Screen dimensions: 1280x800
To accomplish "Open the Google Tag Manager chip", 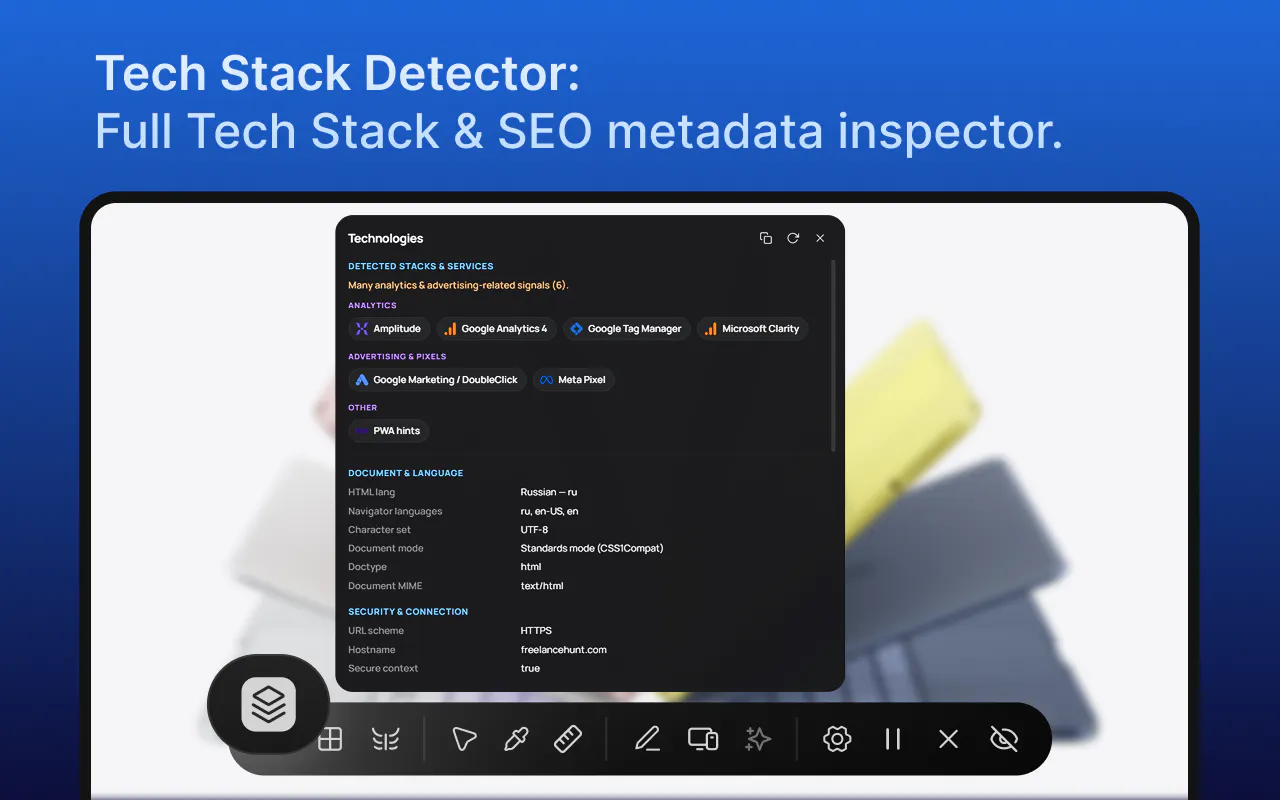I will pos(626,329).
